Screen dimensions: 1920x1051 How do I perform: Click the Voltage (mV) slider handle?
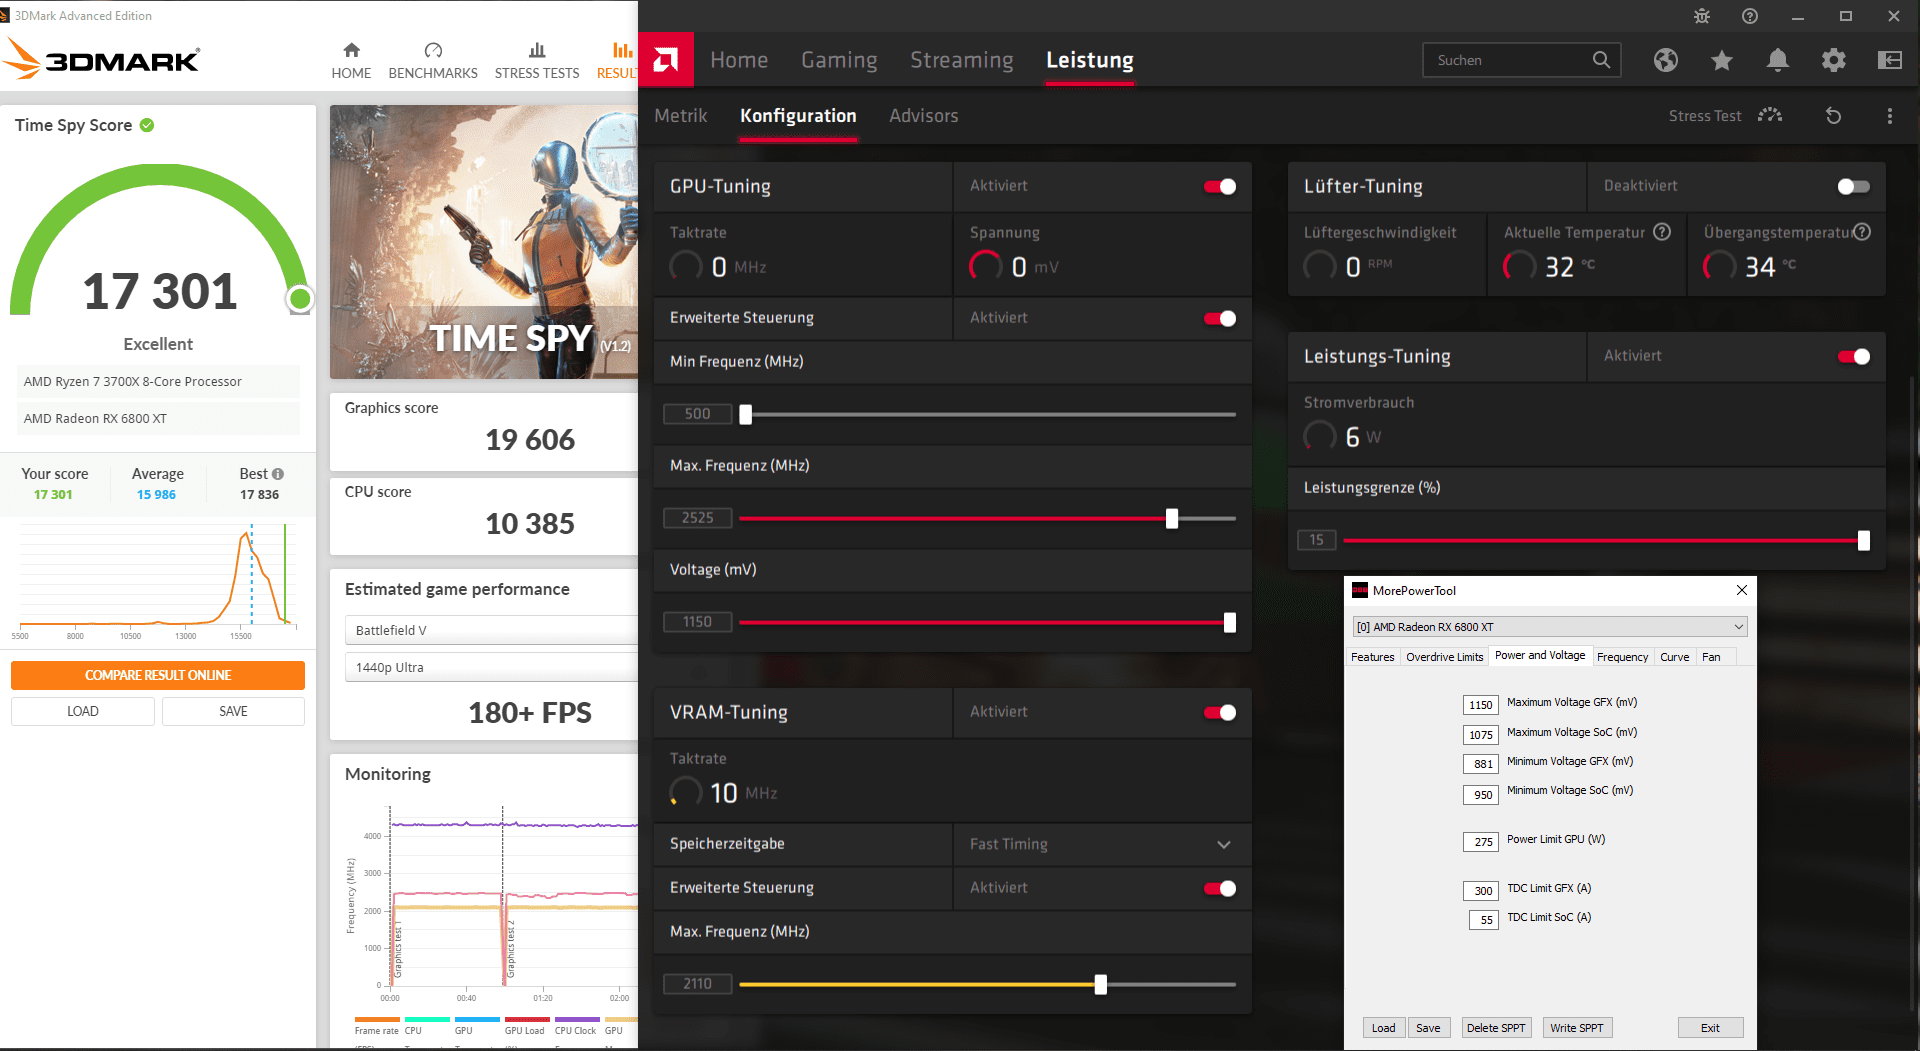[x=1230, y=623]
